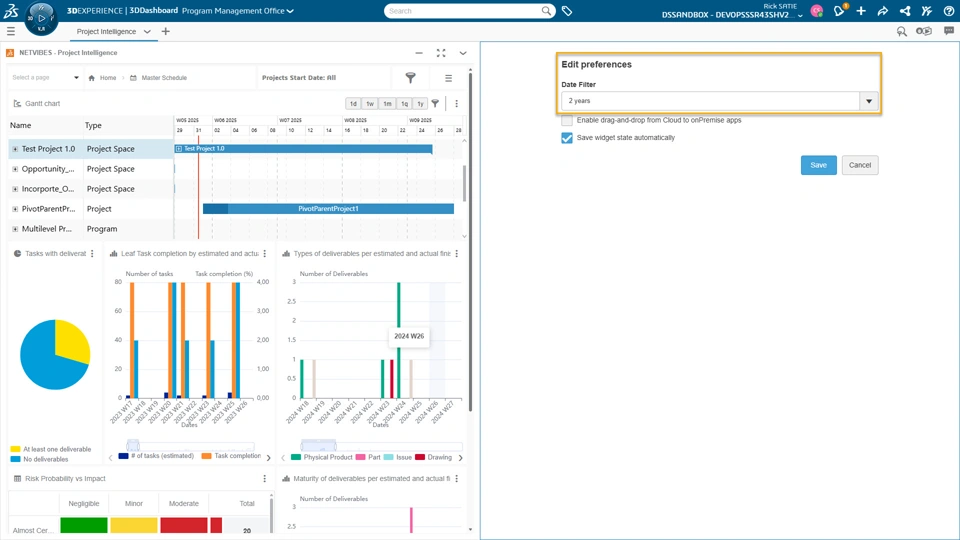Screen dimensions: 960x540
Task: Click the Projects Start Date filter funnel
Action: click(411, 77)
